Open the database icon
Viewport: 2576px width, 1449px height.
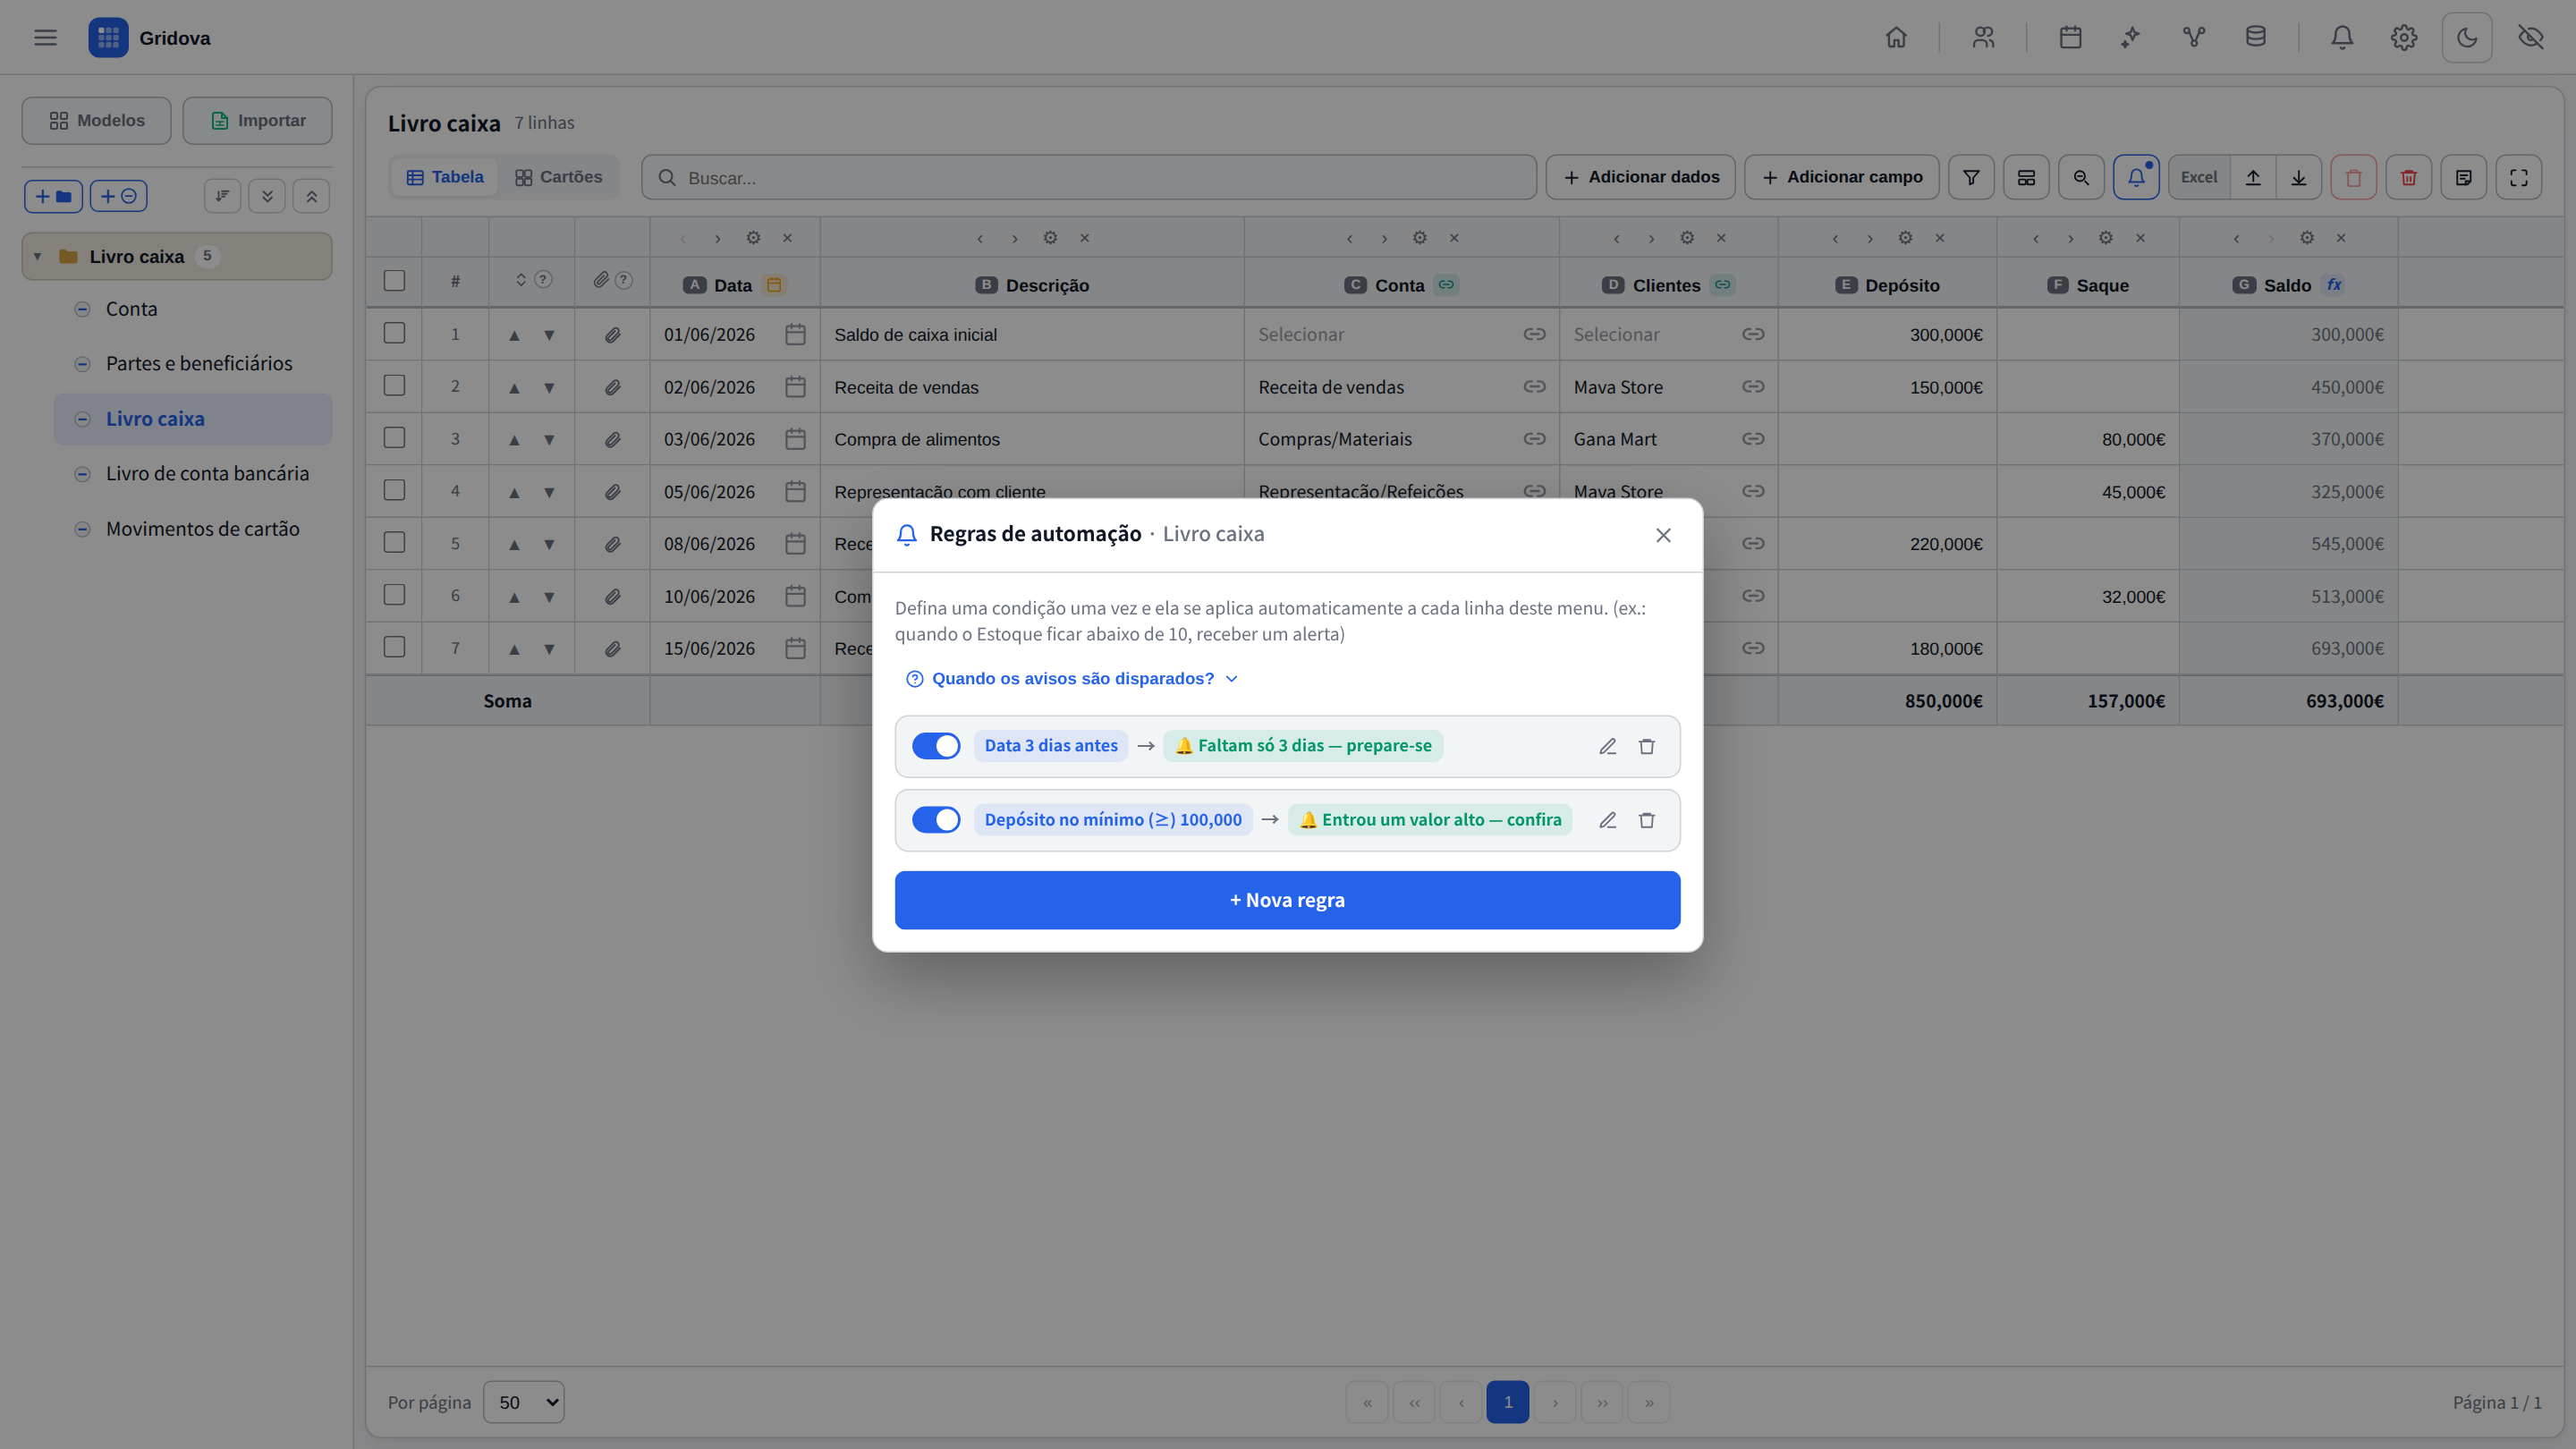[2255, 38]
